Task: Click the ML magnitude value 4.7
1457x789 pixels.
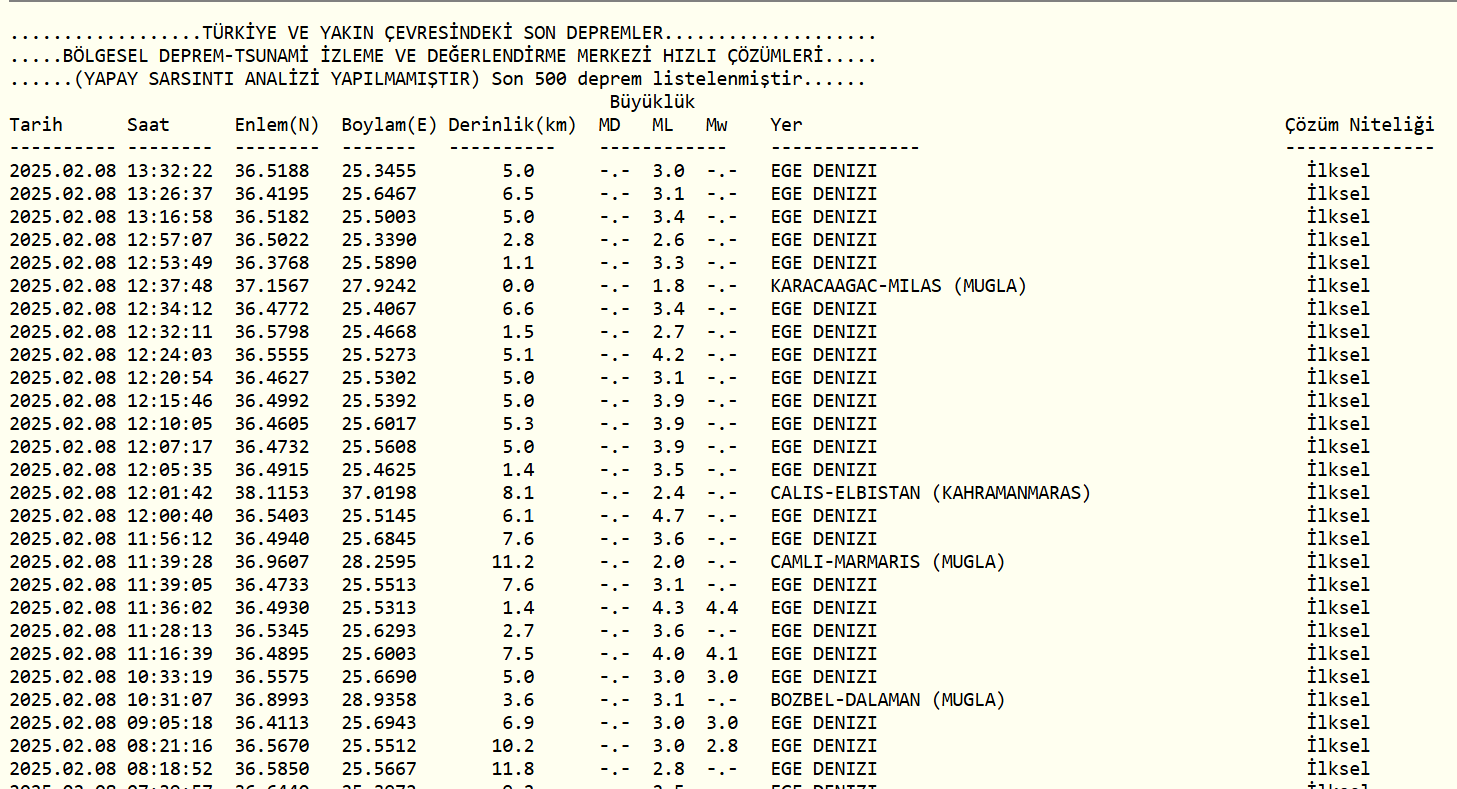Action: click(x=668, y=516)
